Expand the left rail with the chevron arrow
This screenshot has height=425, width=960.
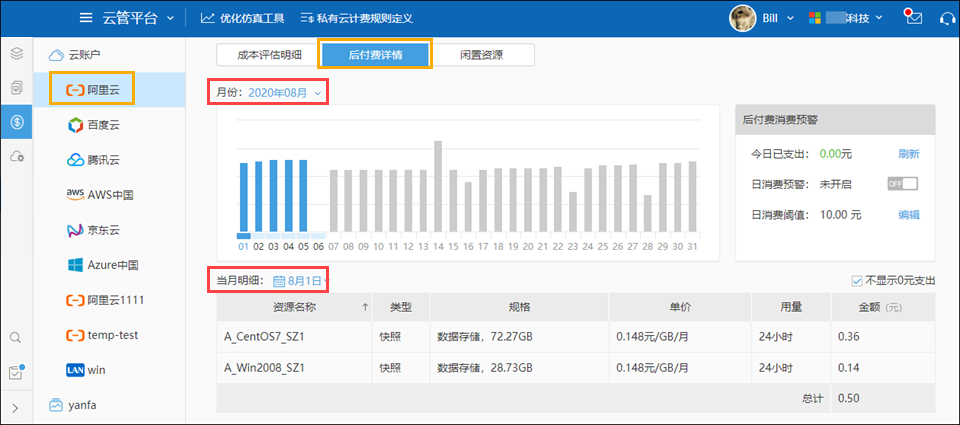click(16, 407)
